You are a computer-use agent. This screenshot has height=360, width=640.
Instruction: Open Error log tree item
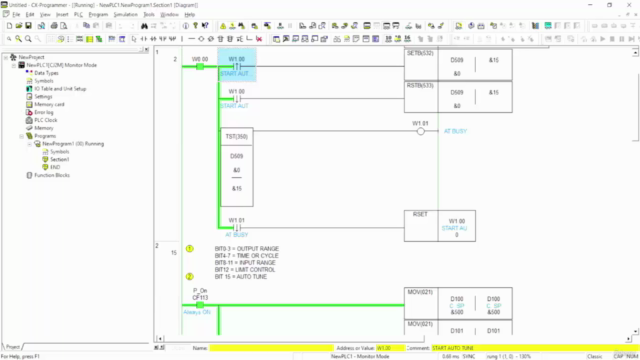[x=44, y=112]
